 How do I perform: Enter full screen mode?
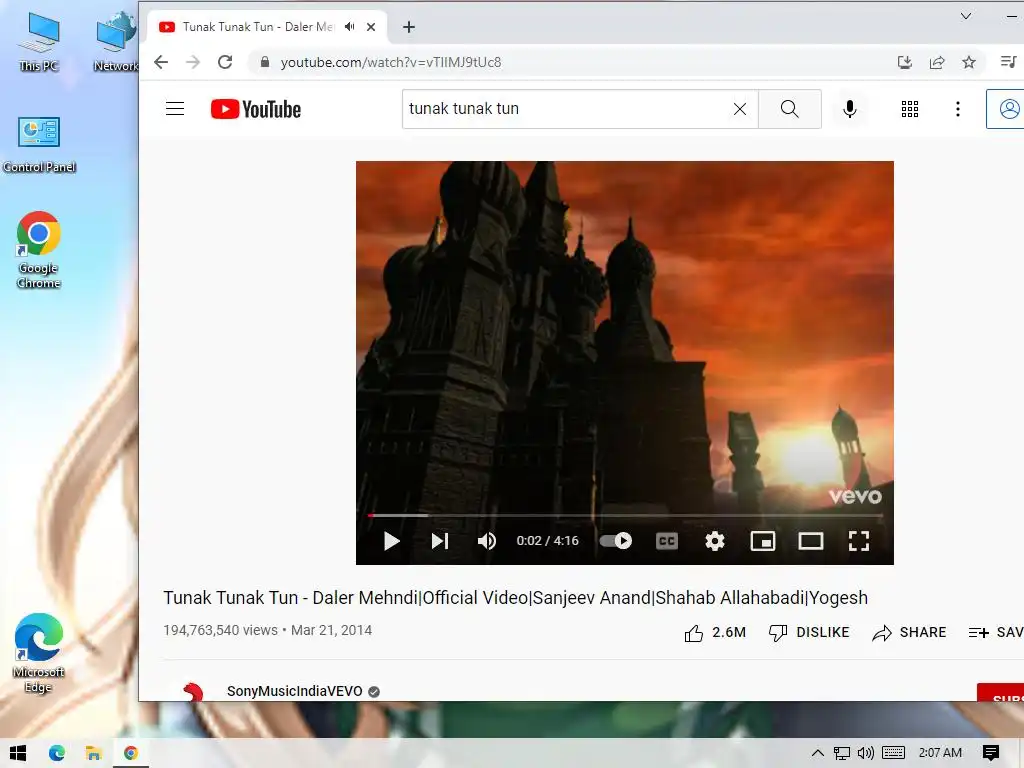(858, 541)
